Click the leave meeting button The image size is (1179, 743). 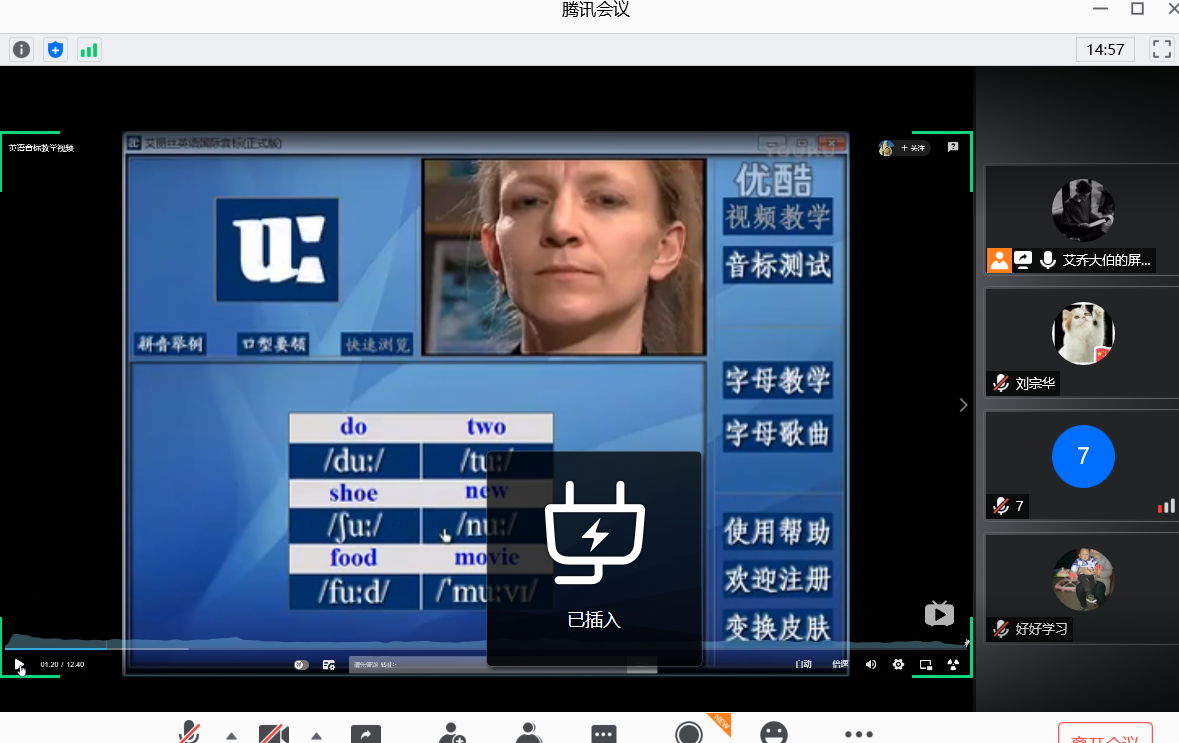click(1105, 736)
